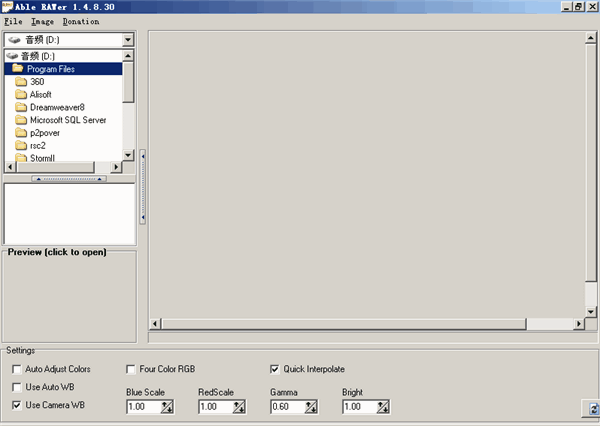Click image area vertical scrollbar thumb
This screenshot has height=426, width=600.
tap(591, 163)
